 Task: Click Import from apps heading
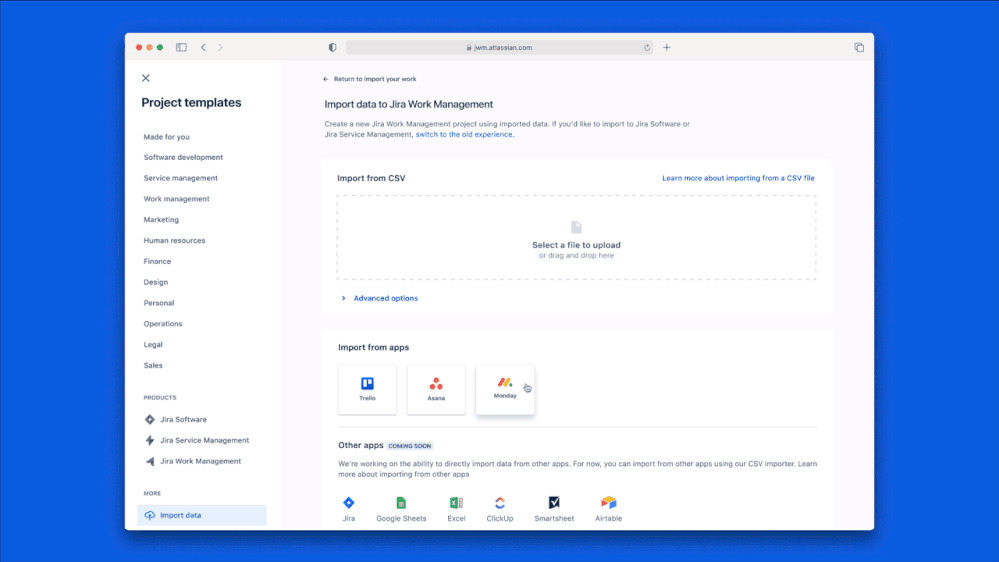(x=373, y=347)
